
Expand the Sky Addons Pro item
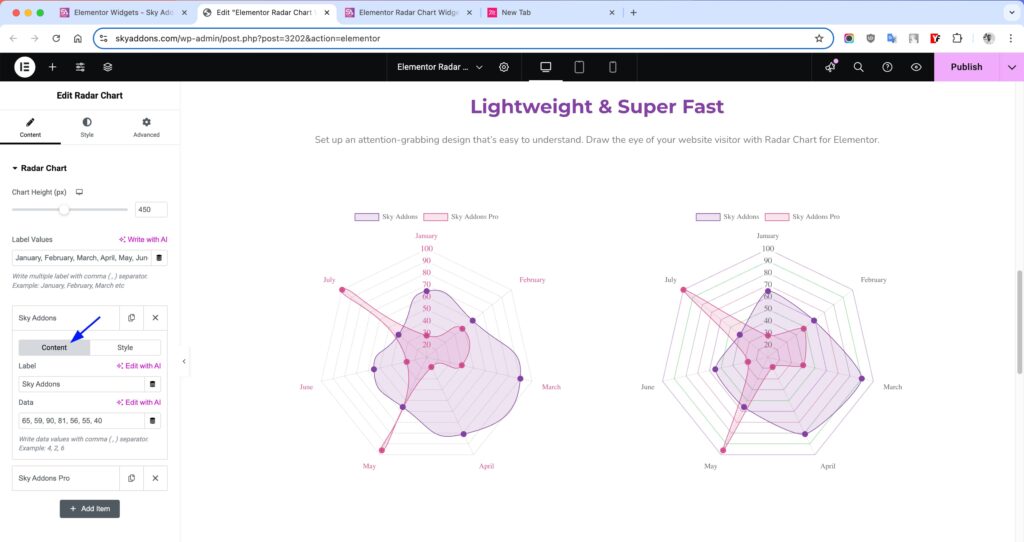[65, 478]
